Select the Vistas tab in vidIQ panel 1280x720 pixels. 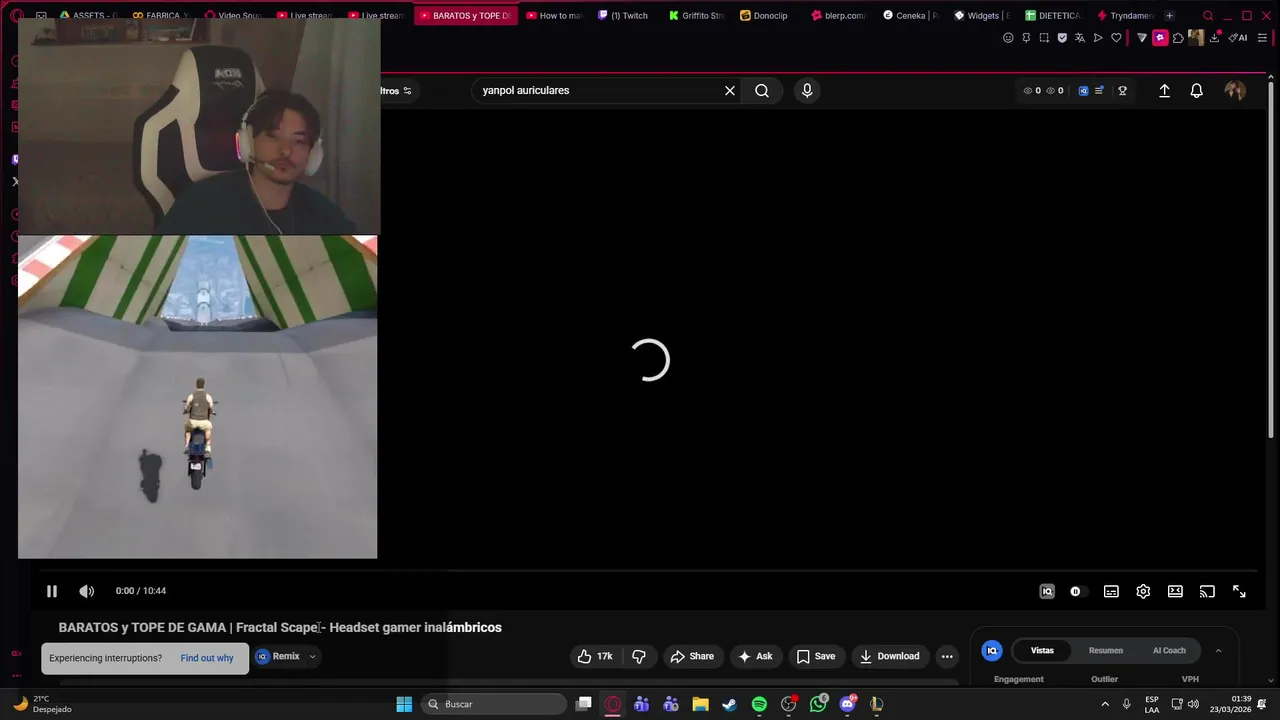(1042, 650)
